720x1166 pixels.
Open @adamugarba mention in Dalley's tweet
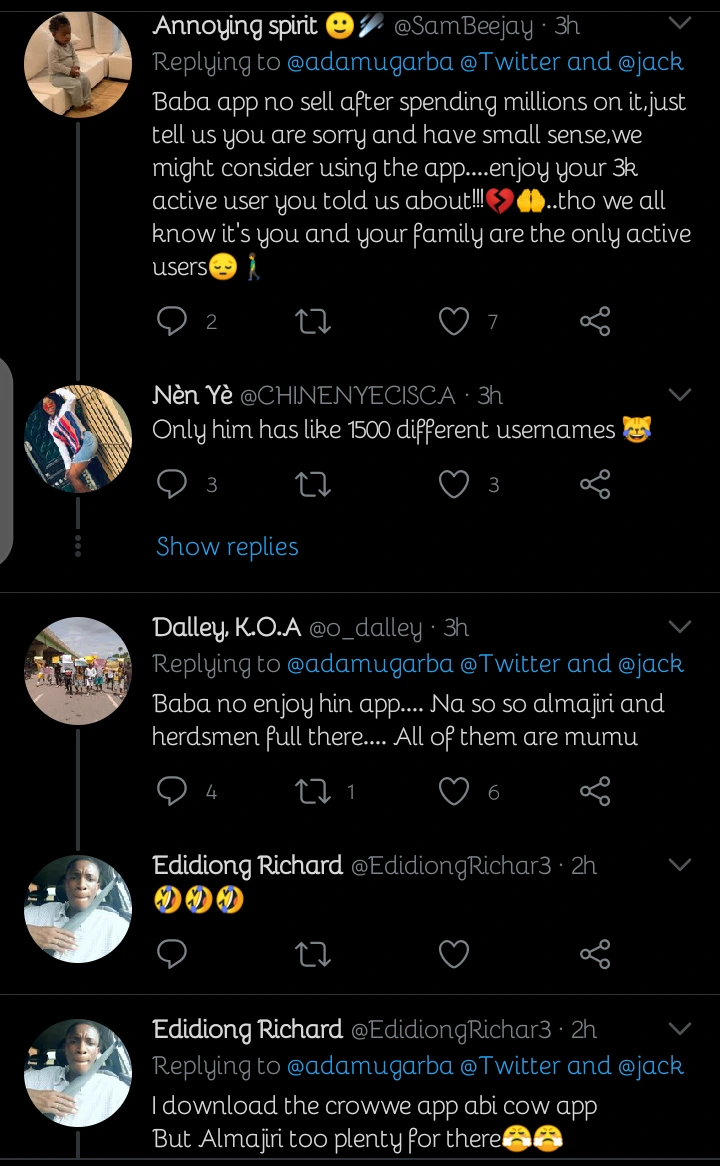370,664
